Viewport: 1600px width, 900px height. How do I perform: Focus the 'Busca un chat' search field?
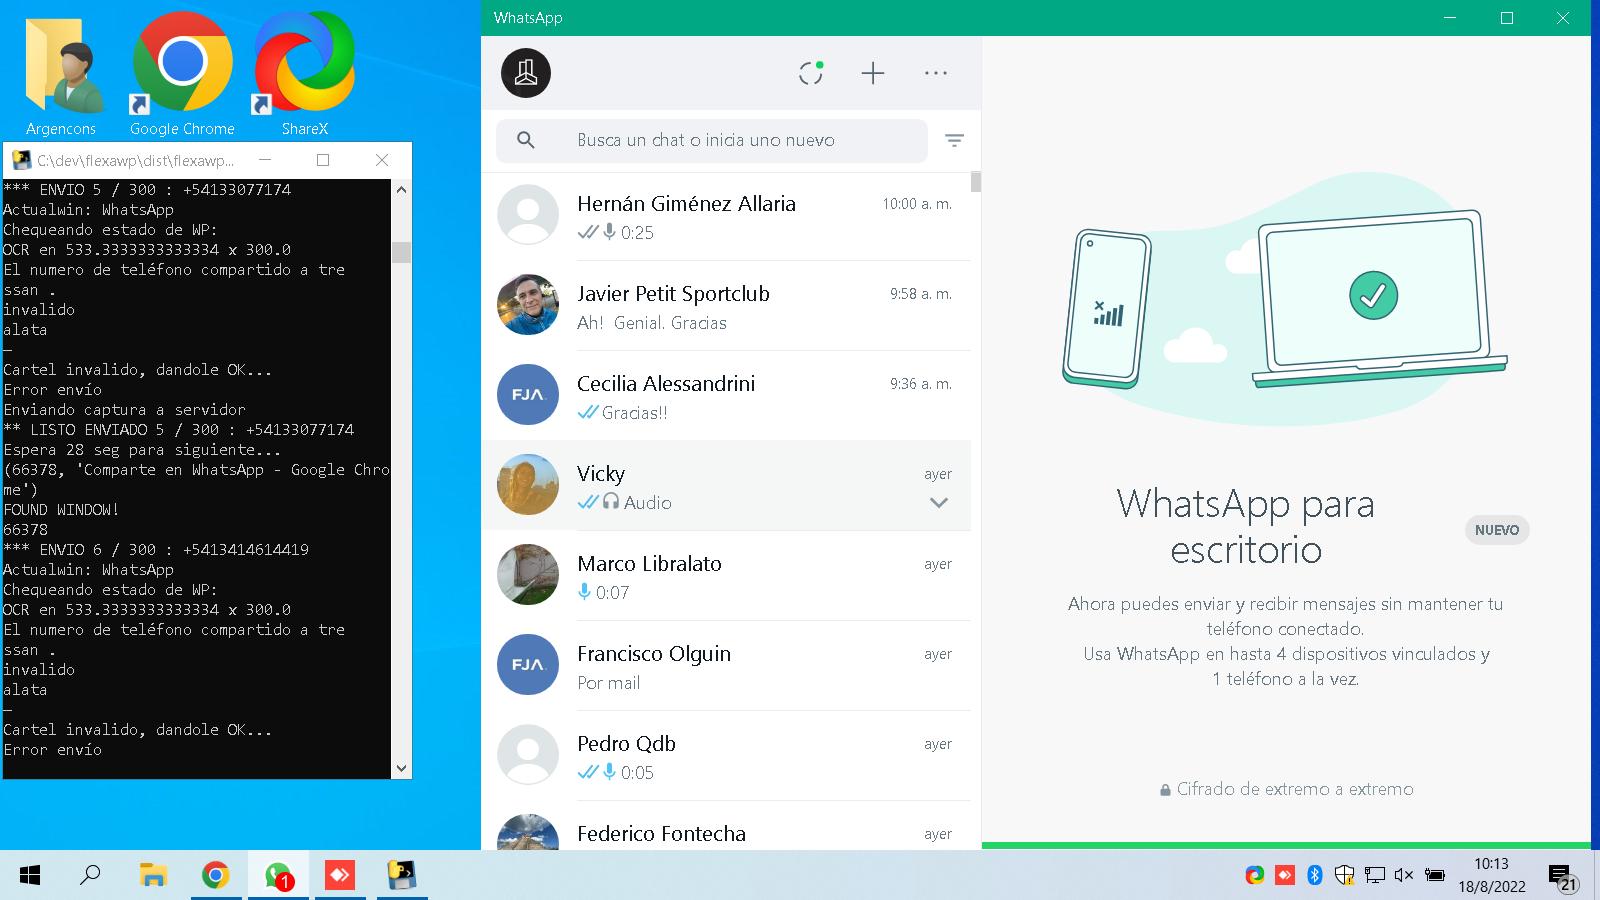pos(712,140)
